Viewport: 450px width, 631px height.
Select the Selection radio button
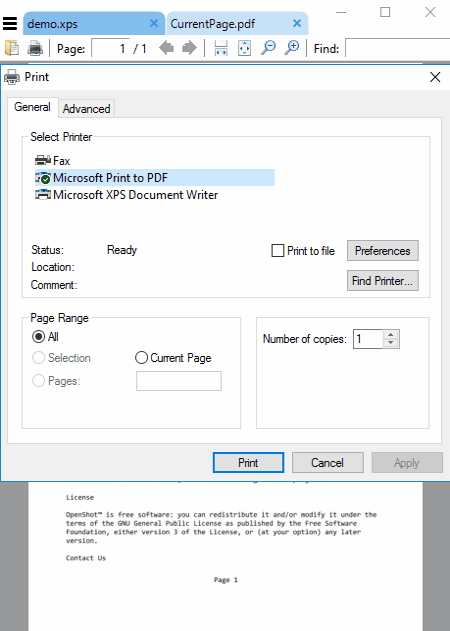coord(38,357)
